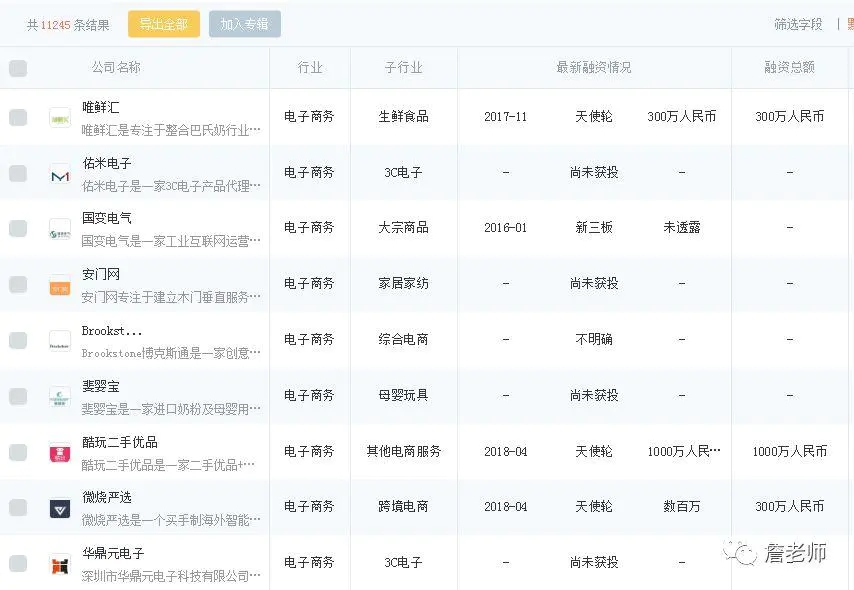Click the 行业 column header
This screenshot has height=590, width=854.
[x=310, y=68]
